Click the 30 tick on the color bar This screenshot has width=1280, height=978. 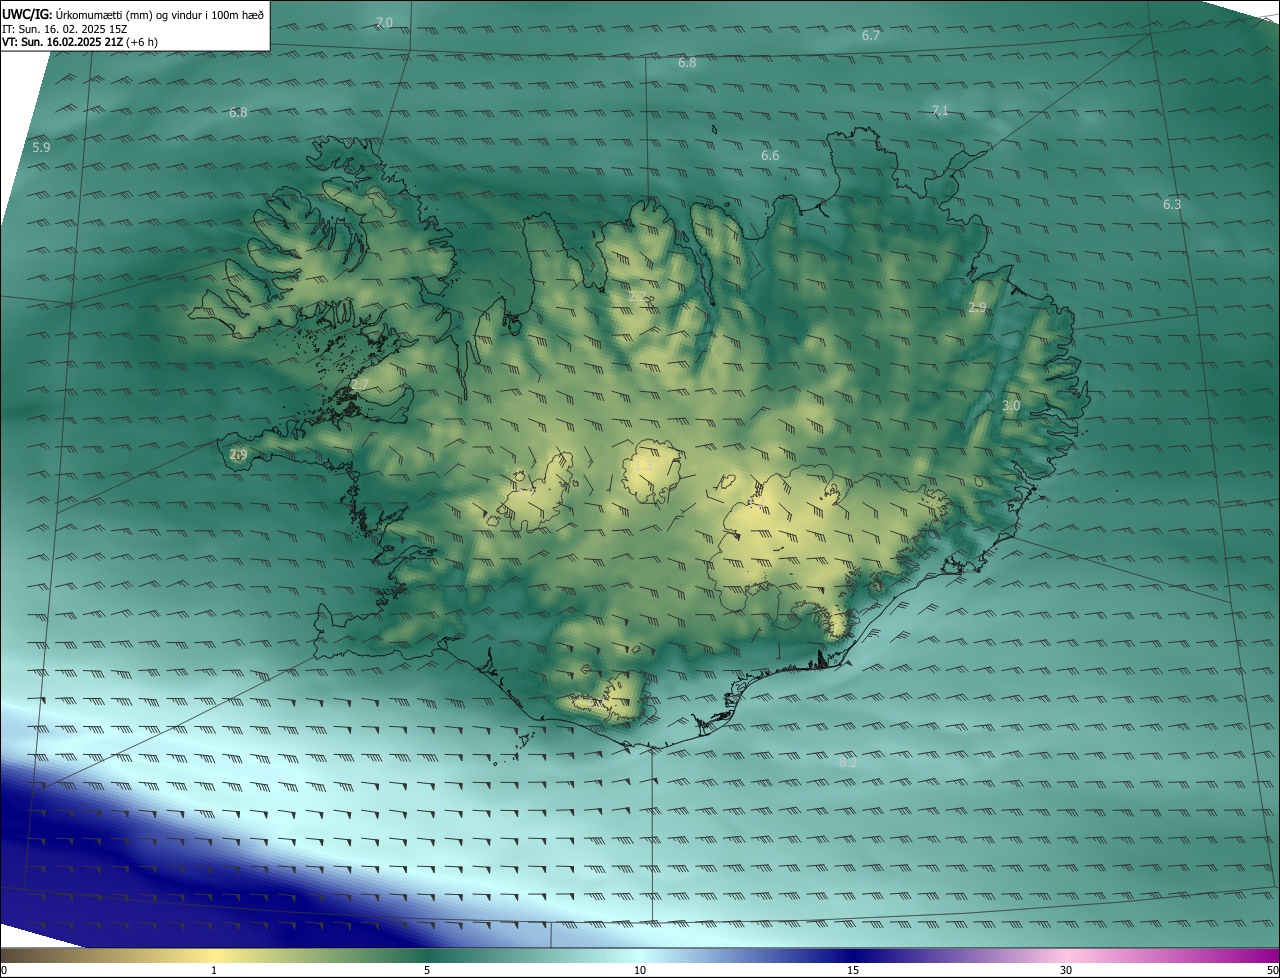(1066, 970)
